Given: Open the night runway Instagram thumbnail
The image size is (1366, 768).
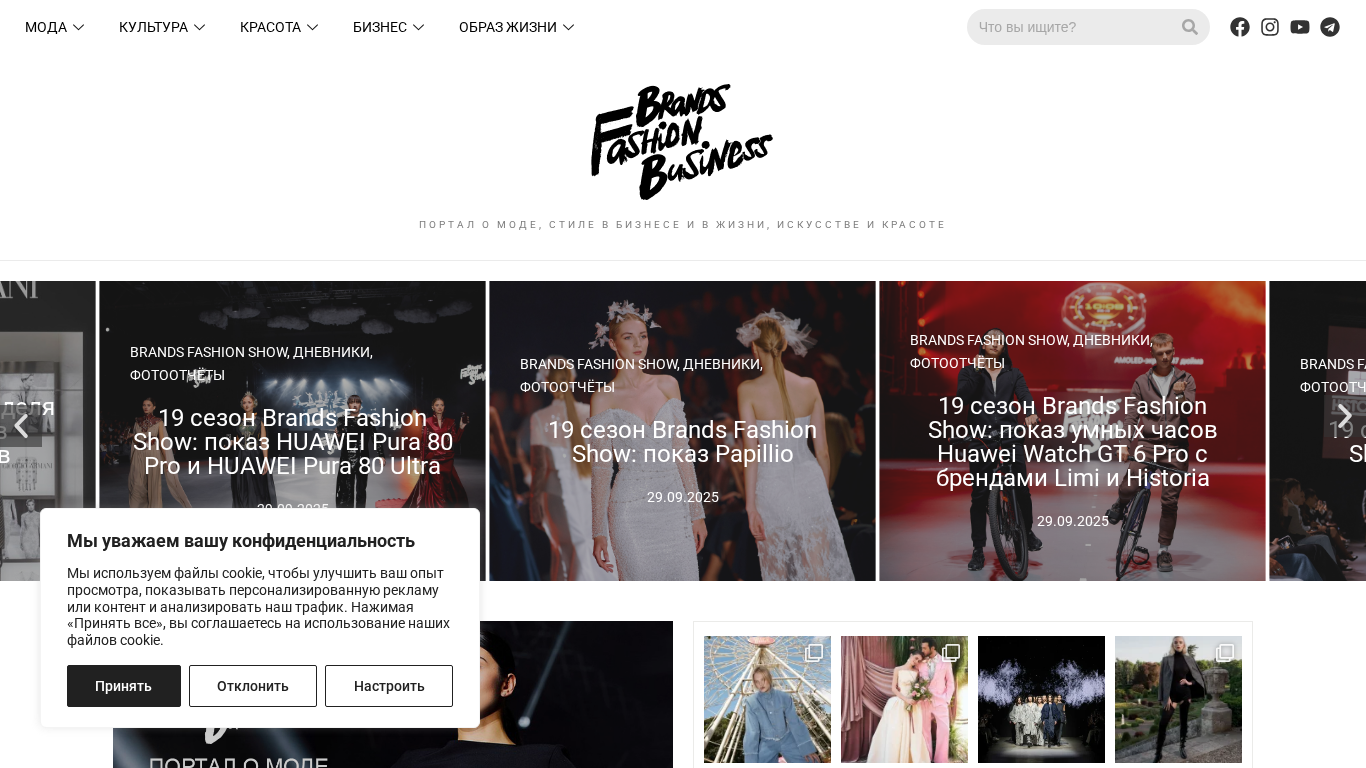Looking at the screenshot, I should (1041, 699).
